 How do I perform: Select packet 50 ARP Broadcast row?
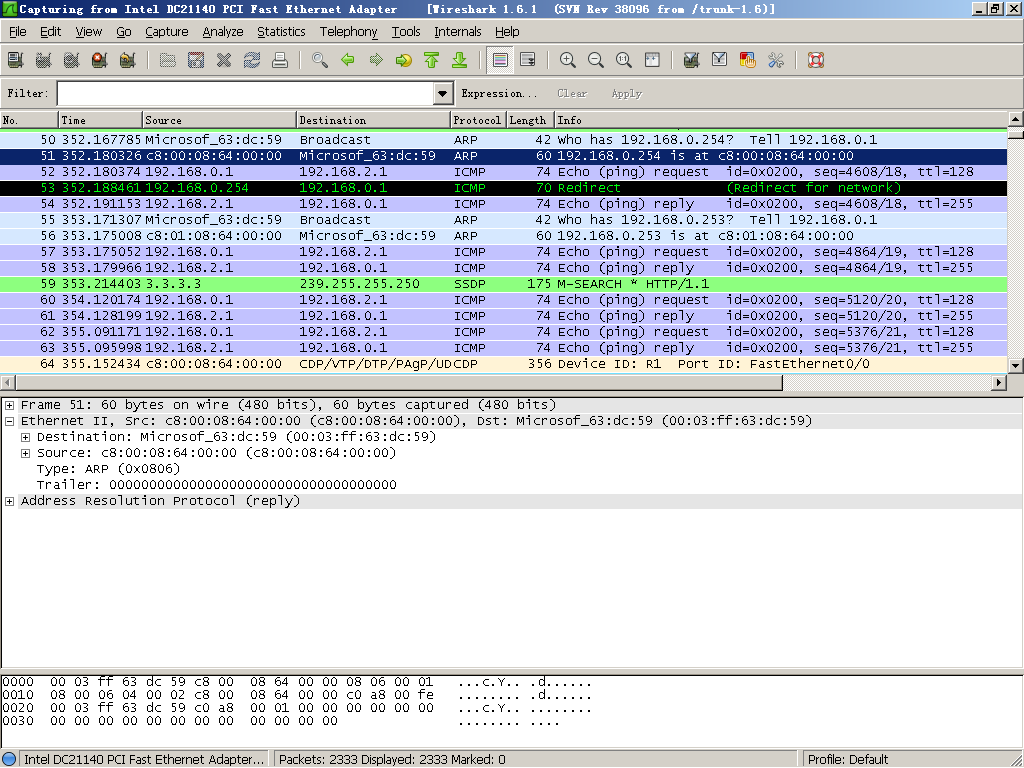[504, 140]
